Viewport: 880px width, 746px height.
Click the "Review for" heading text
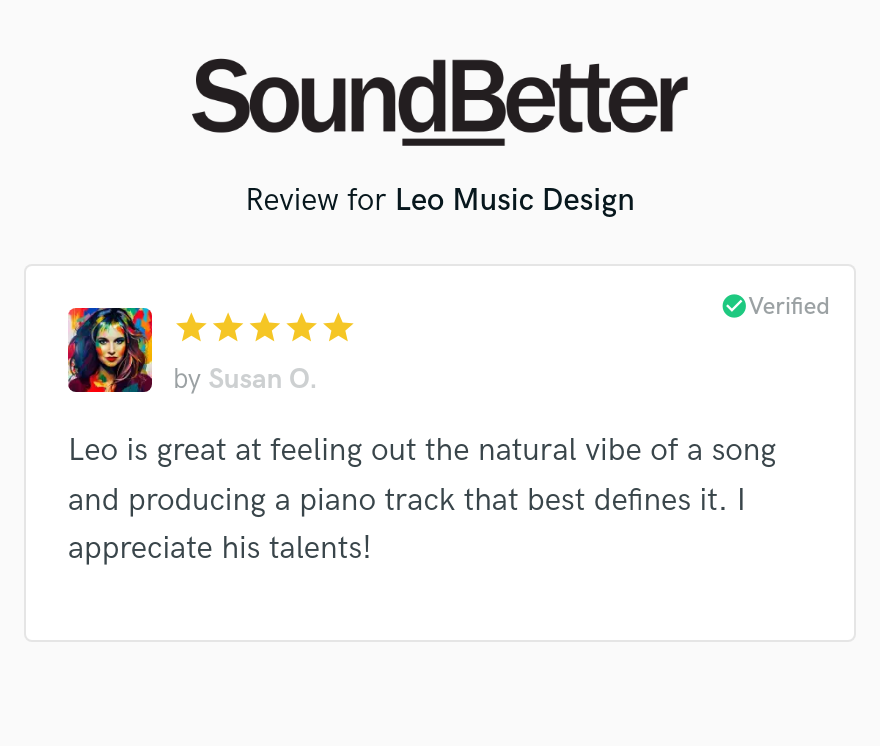pyautogui.click(x=316, y=200)
